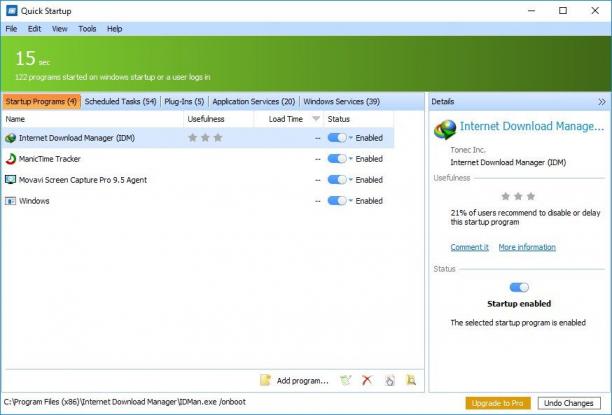The height and width of the screenshot is (415, 612).
Task: Open the Tools menu
Action: pyautogui.click(x=87, y=29)
